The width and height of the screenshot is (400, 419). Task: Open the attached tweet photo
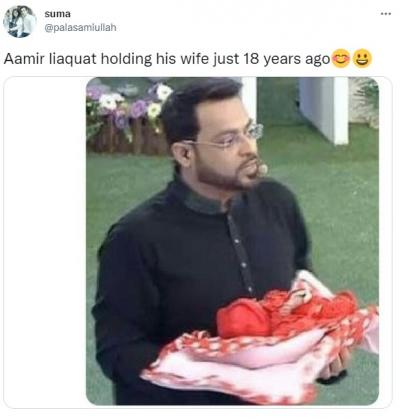click(x=232, y=241)
